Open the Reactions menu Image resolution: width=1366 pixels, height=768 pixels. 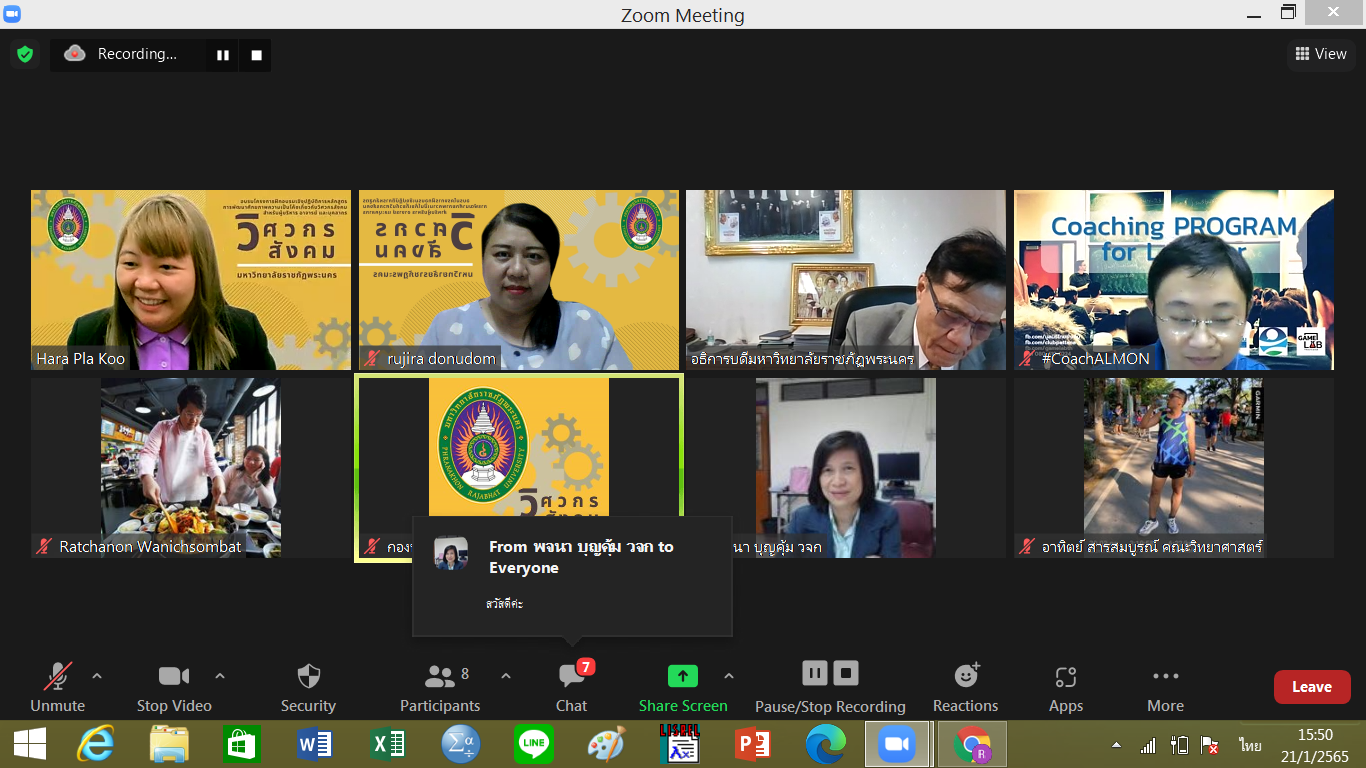(x=966, y=688)
